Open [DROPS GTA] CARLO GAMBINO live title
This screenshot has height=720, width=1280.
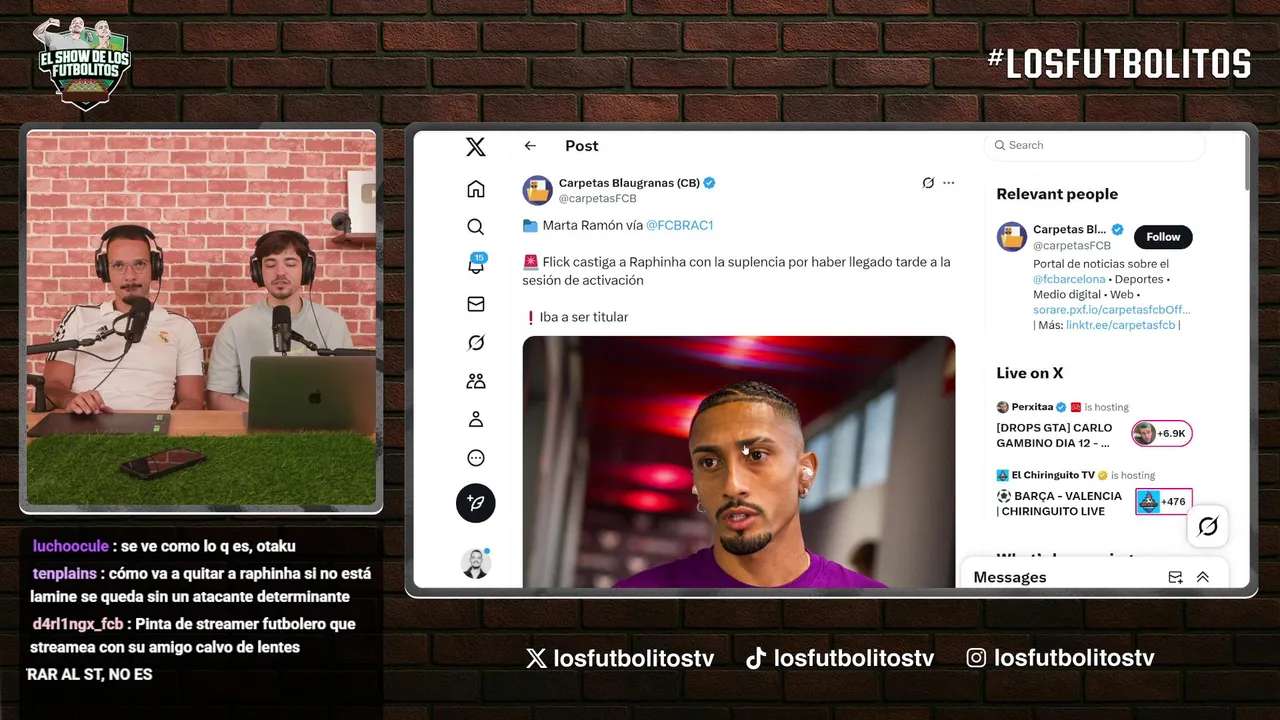tap(1055, 435)
